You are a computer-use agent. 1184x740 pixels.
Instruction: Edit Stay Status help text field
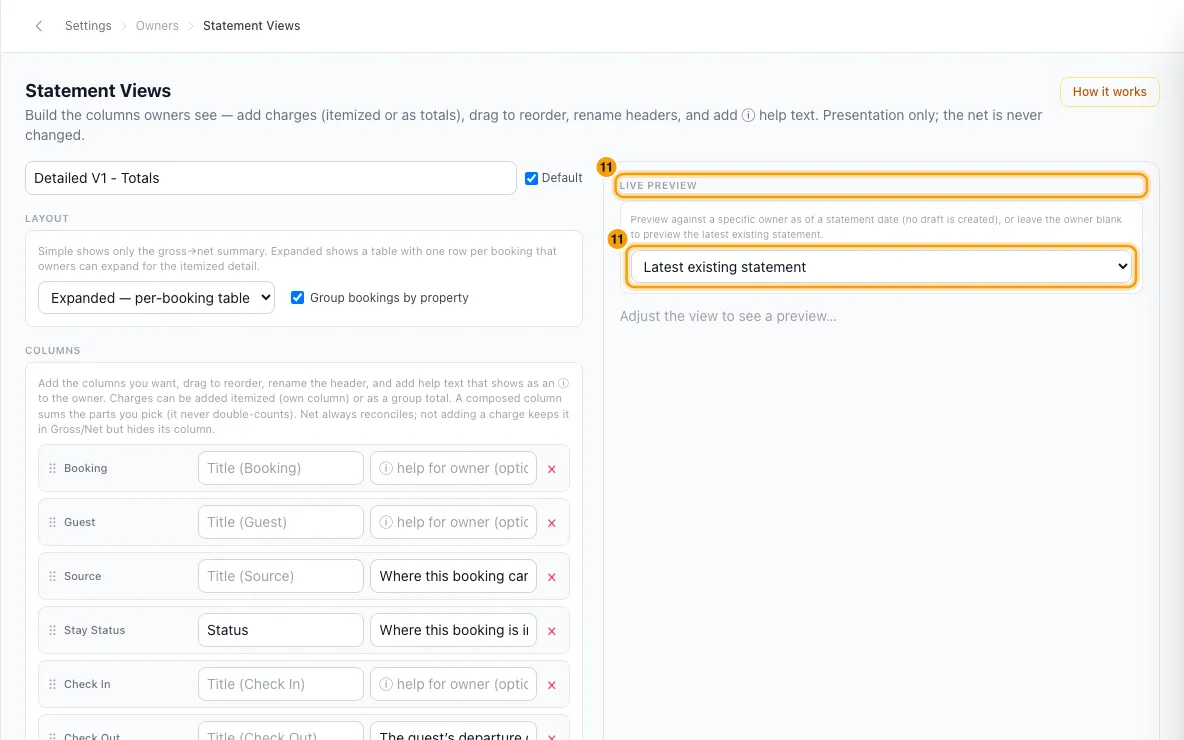tap(453, 630)
